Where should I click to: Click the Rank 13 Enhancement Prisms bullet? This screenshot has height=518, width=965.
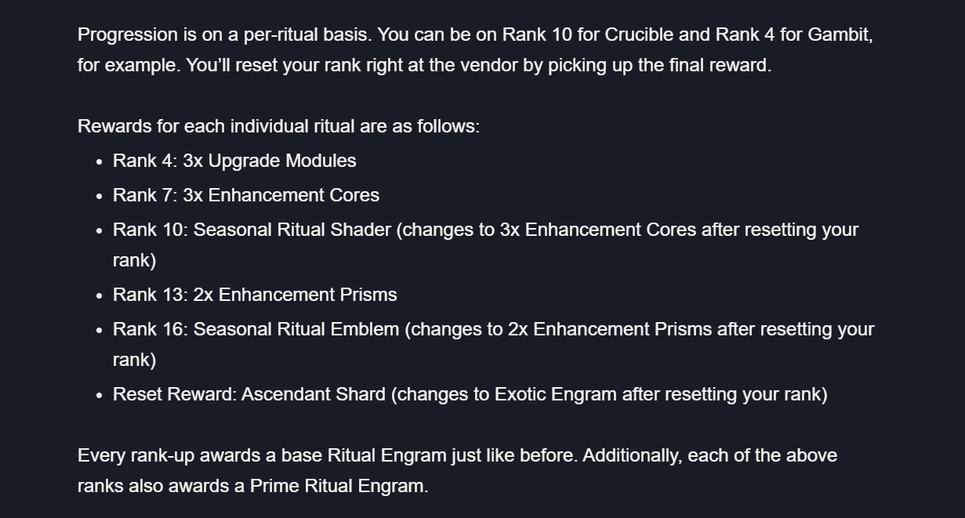[x=254, y=295]
